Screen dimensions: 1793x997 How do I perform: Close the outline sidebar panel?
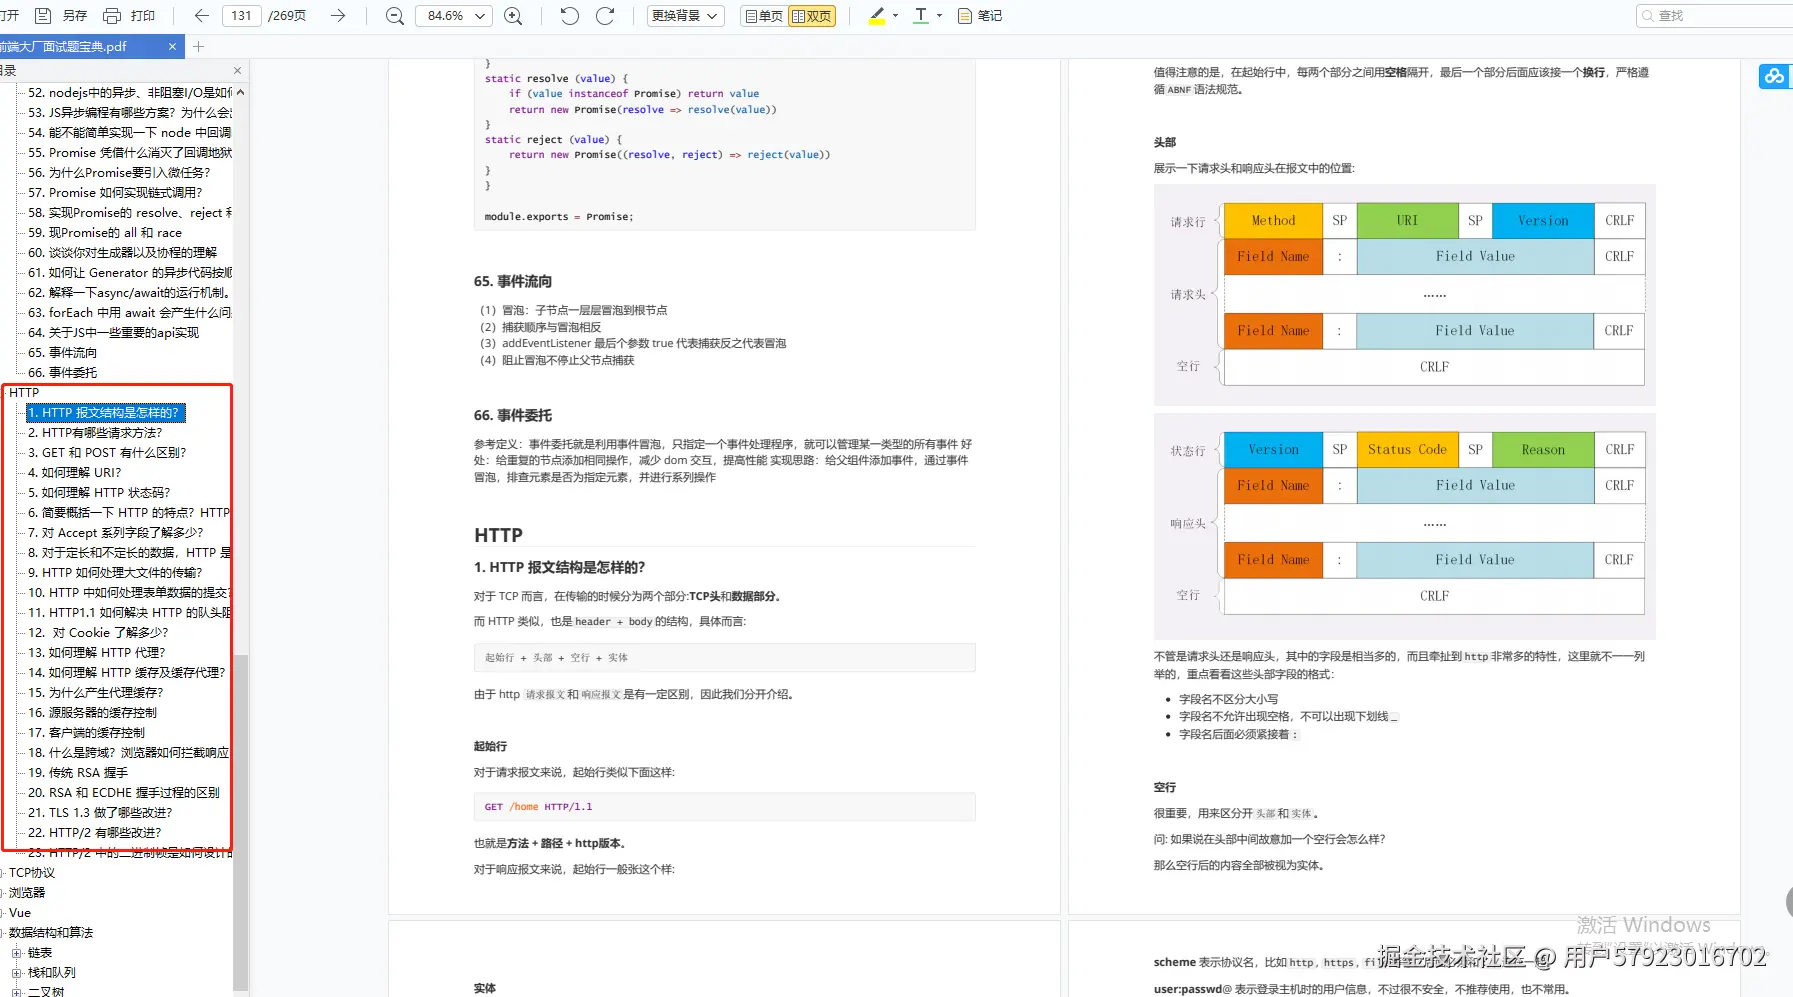(x=237, y=71)
